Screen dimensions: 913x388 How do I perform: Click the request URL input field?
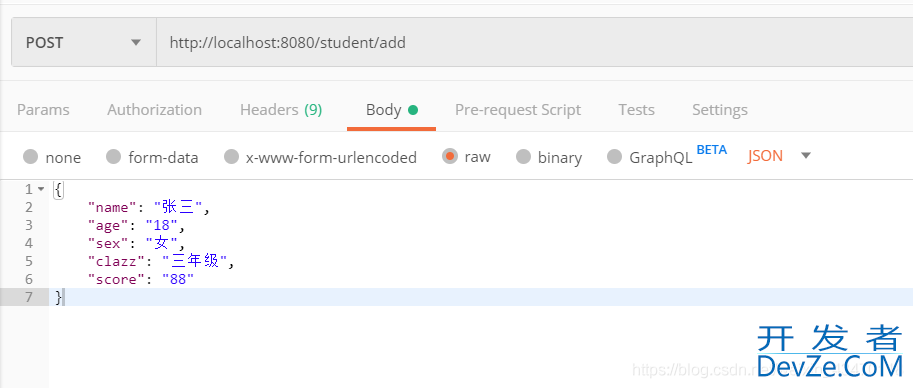(535, 43)
